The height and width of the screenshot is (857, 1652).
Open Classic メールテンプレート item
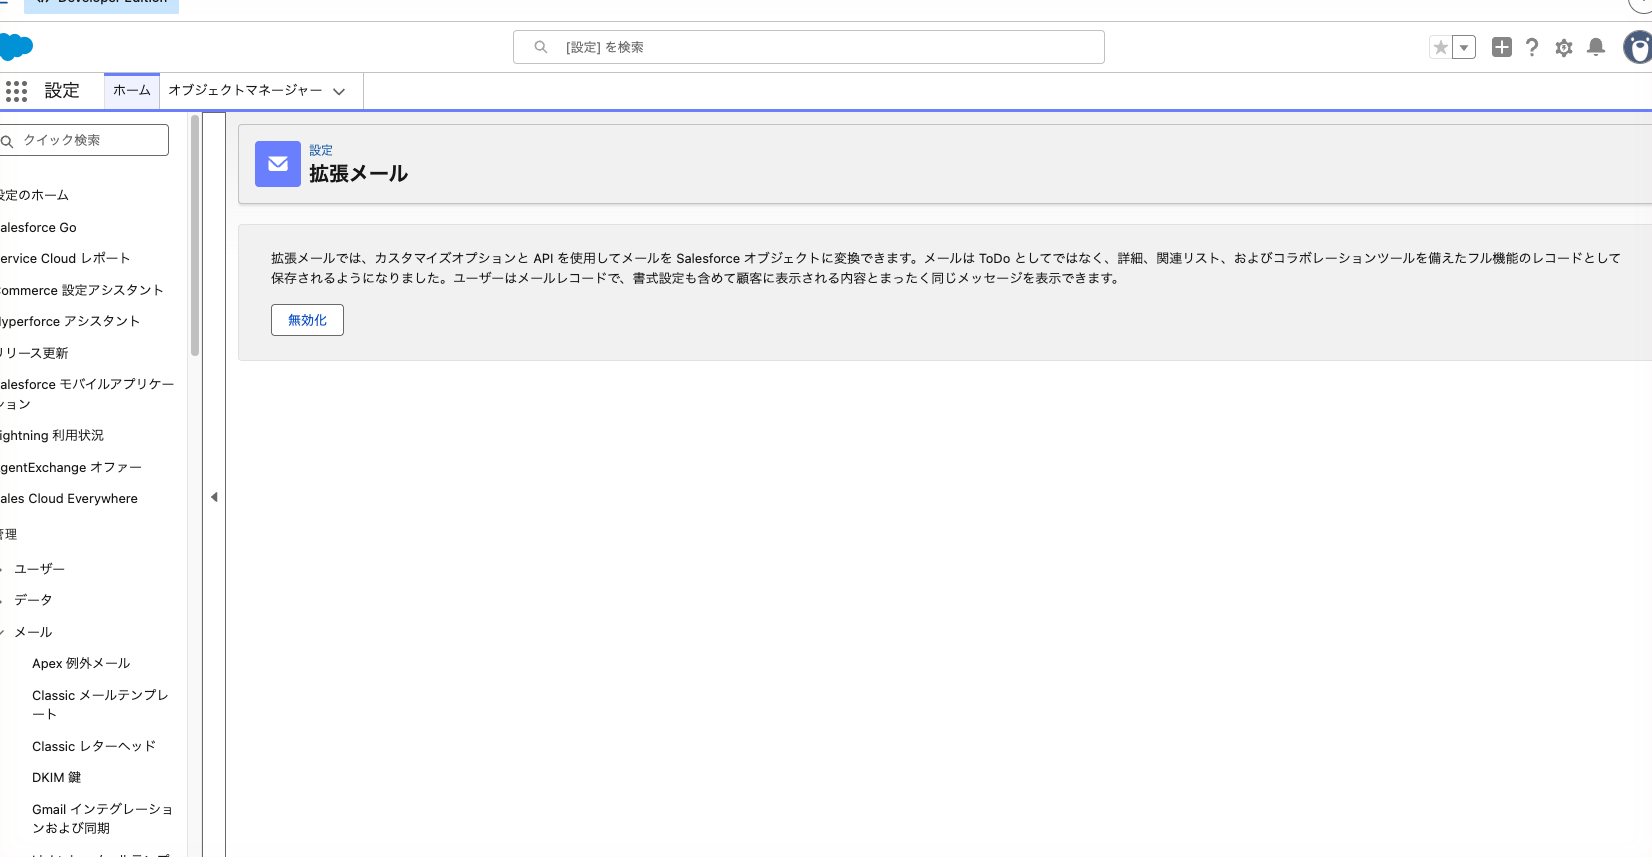click(101, 704)
